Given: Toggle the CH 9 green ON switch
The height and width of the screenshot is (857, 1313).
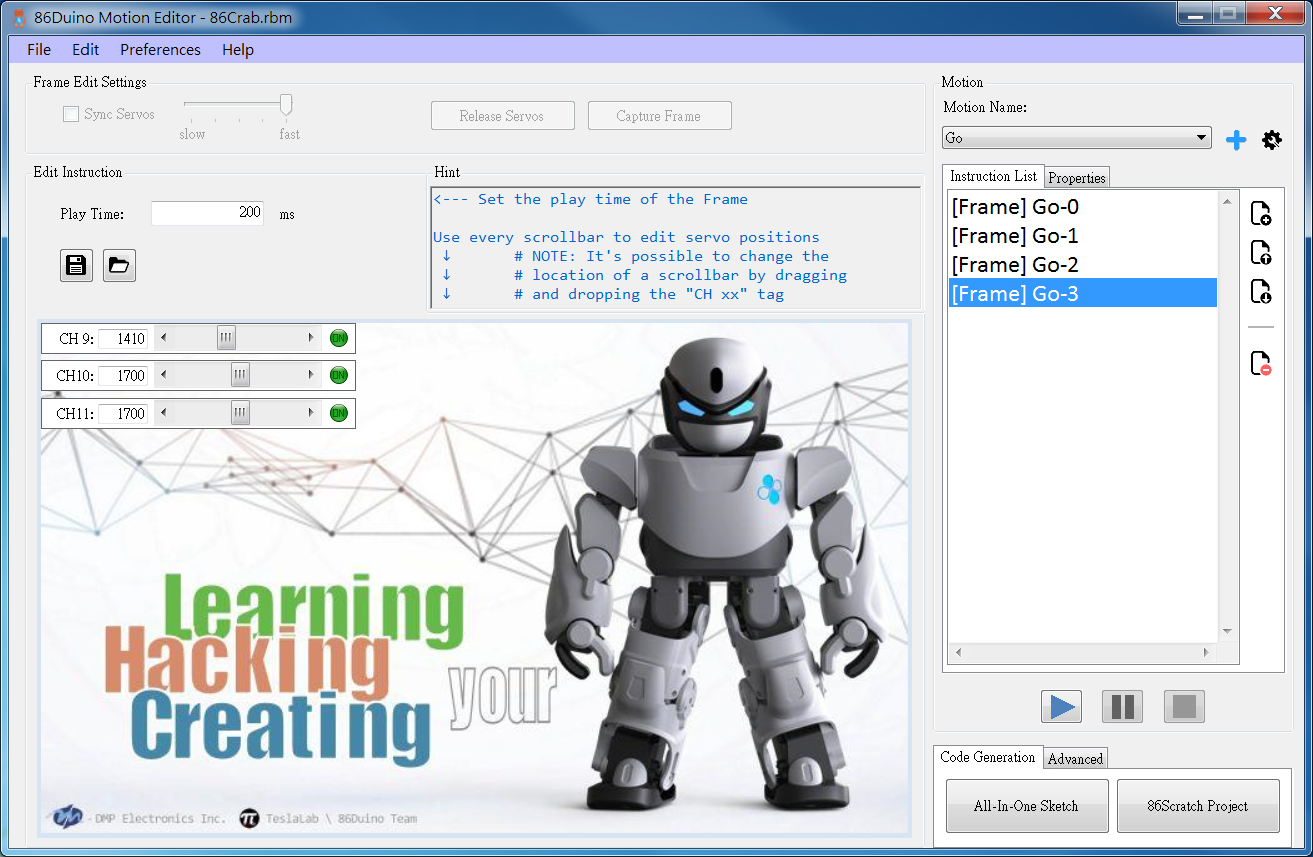Looking at the screenshot, I should (x=338, y=338).
